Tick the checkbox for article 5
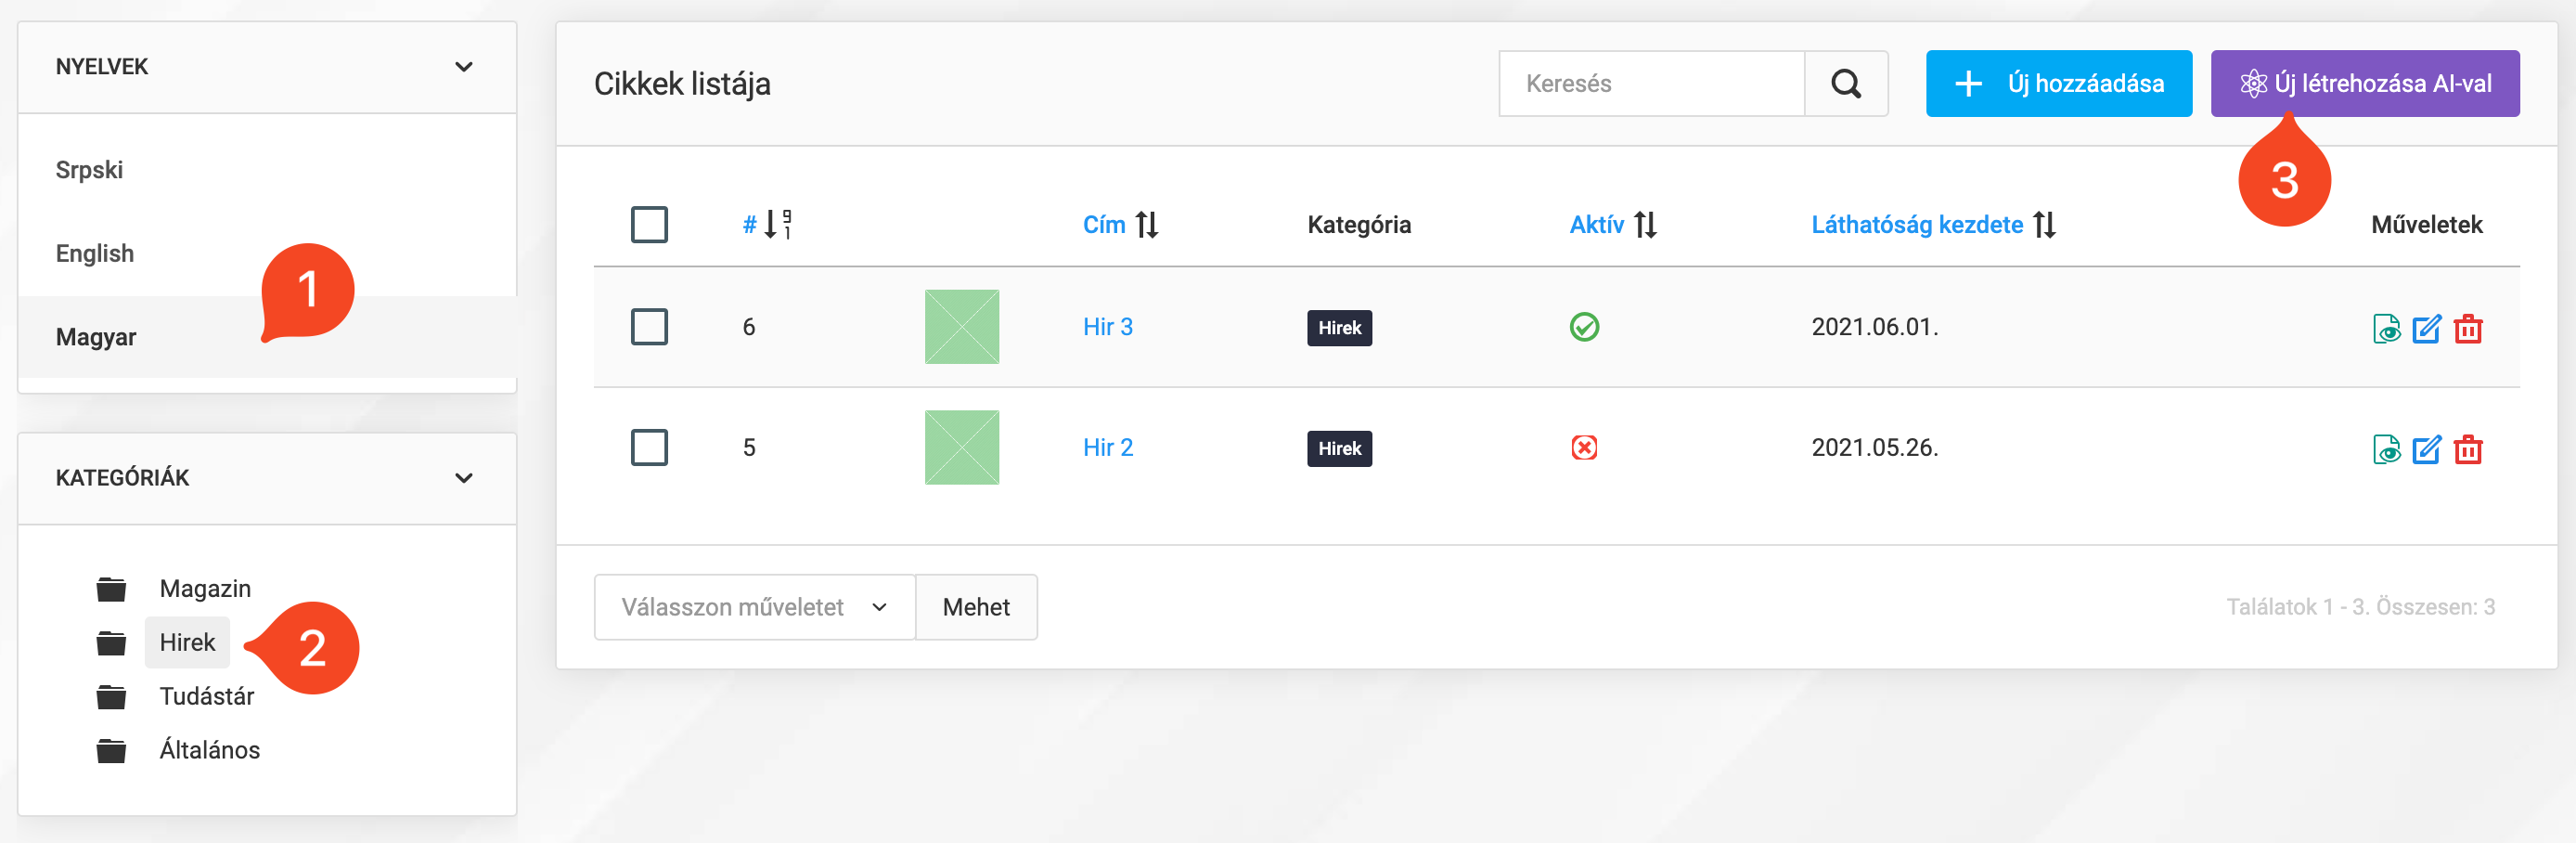The width and height of the screenshot is (2576, 843). (649, 447)
